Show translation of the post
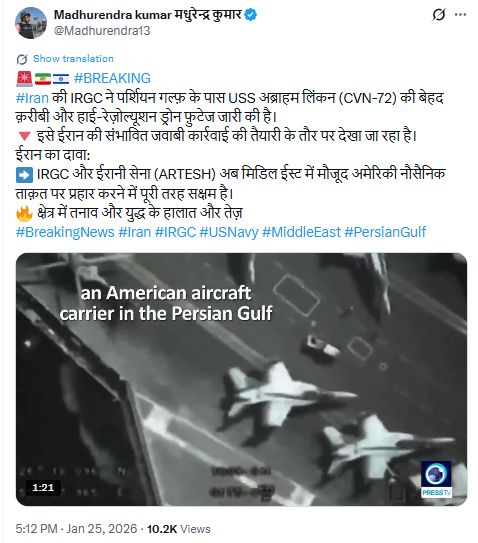 click(x=73, y=59)
